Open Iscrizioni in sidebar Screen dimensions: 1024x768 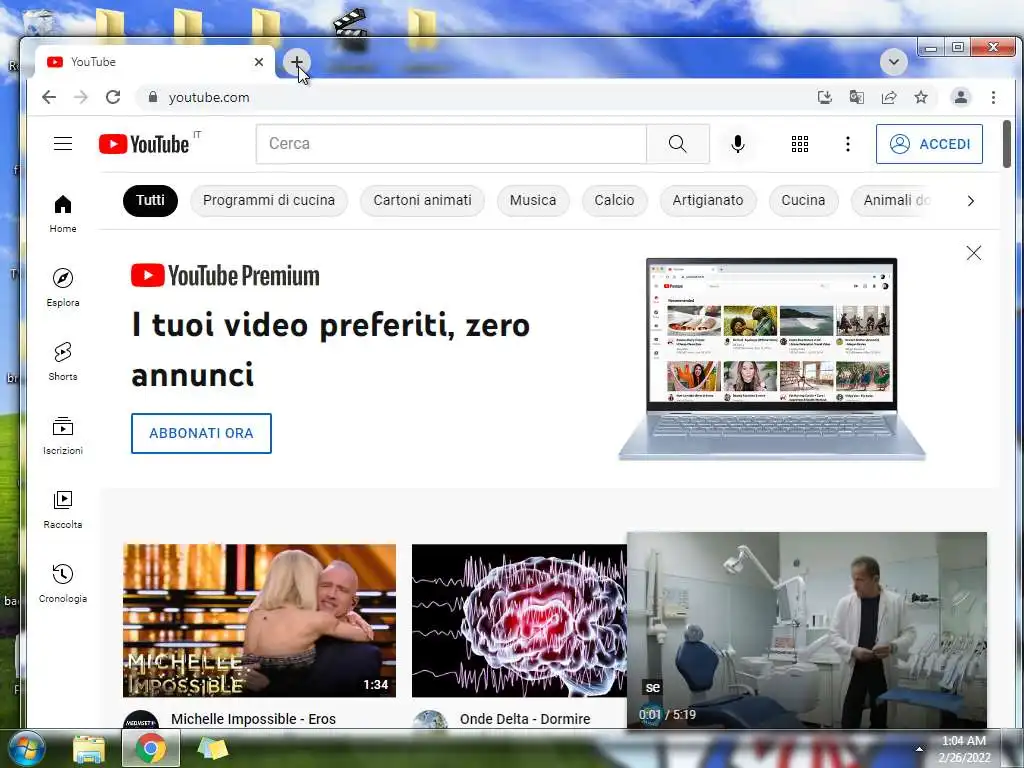[63, 436]
